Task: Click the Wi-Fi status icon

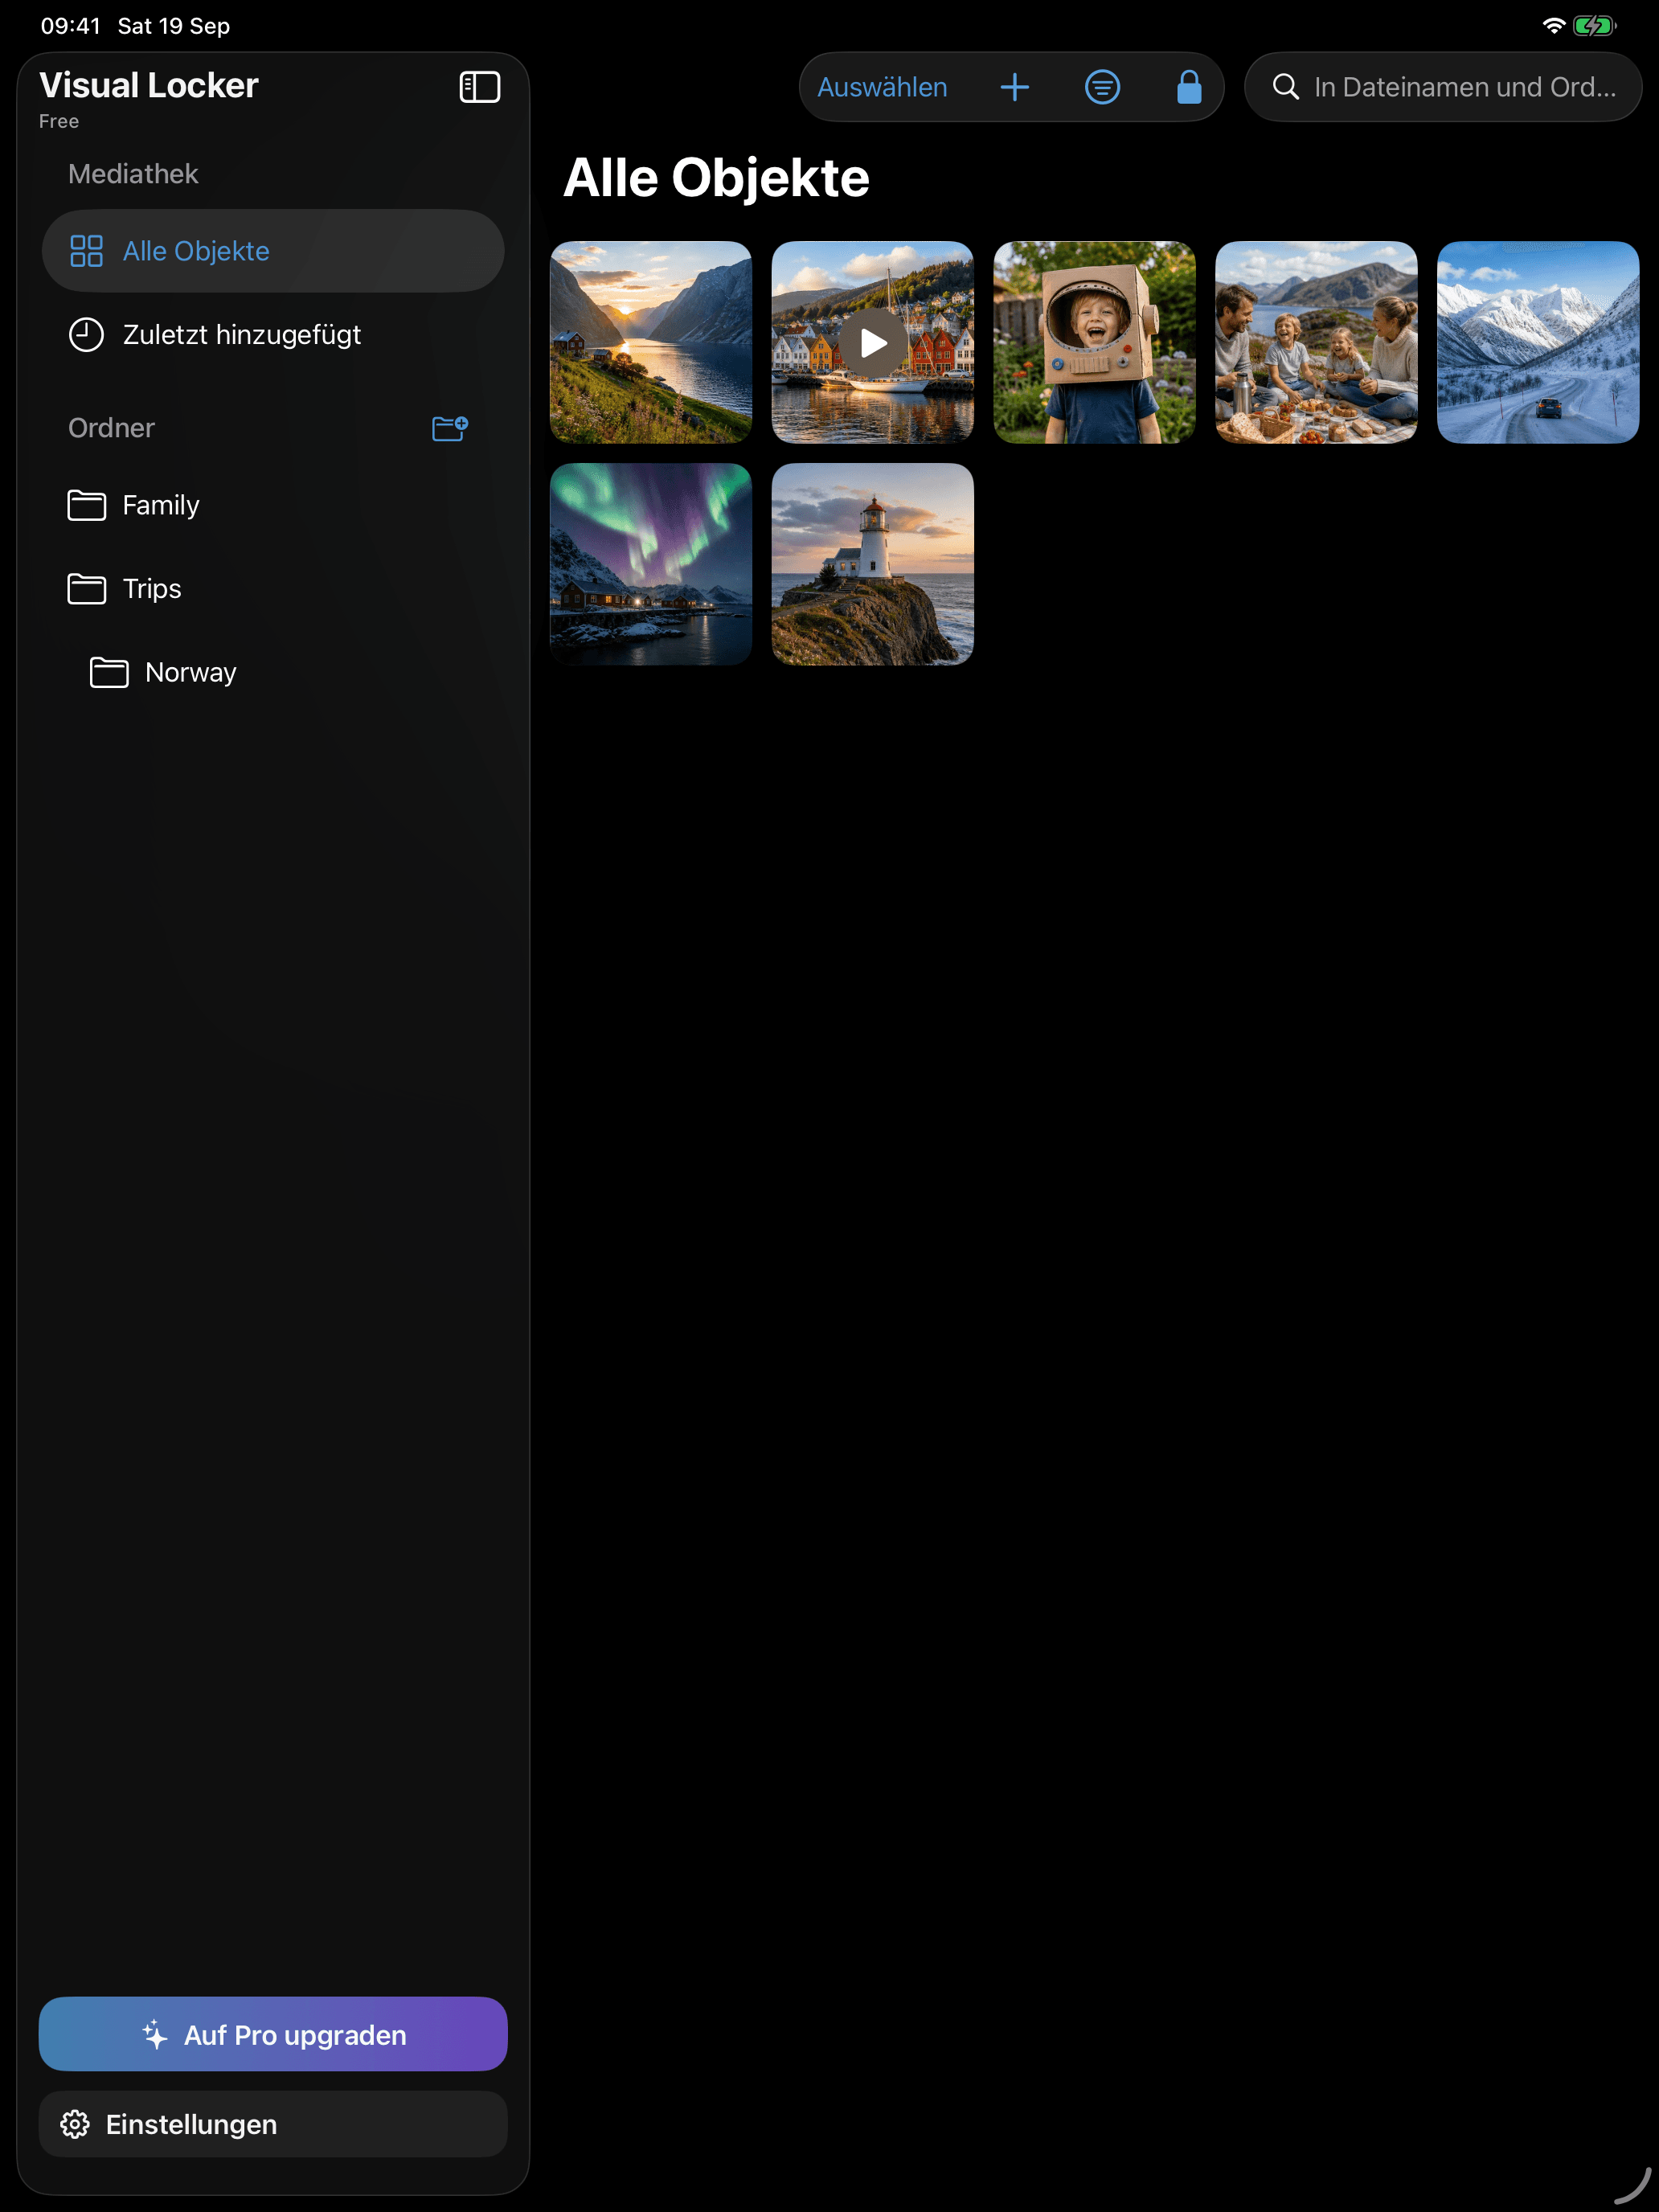Action: coord(1553,26)
